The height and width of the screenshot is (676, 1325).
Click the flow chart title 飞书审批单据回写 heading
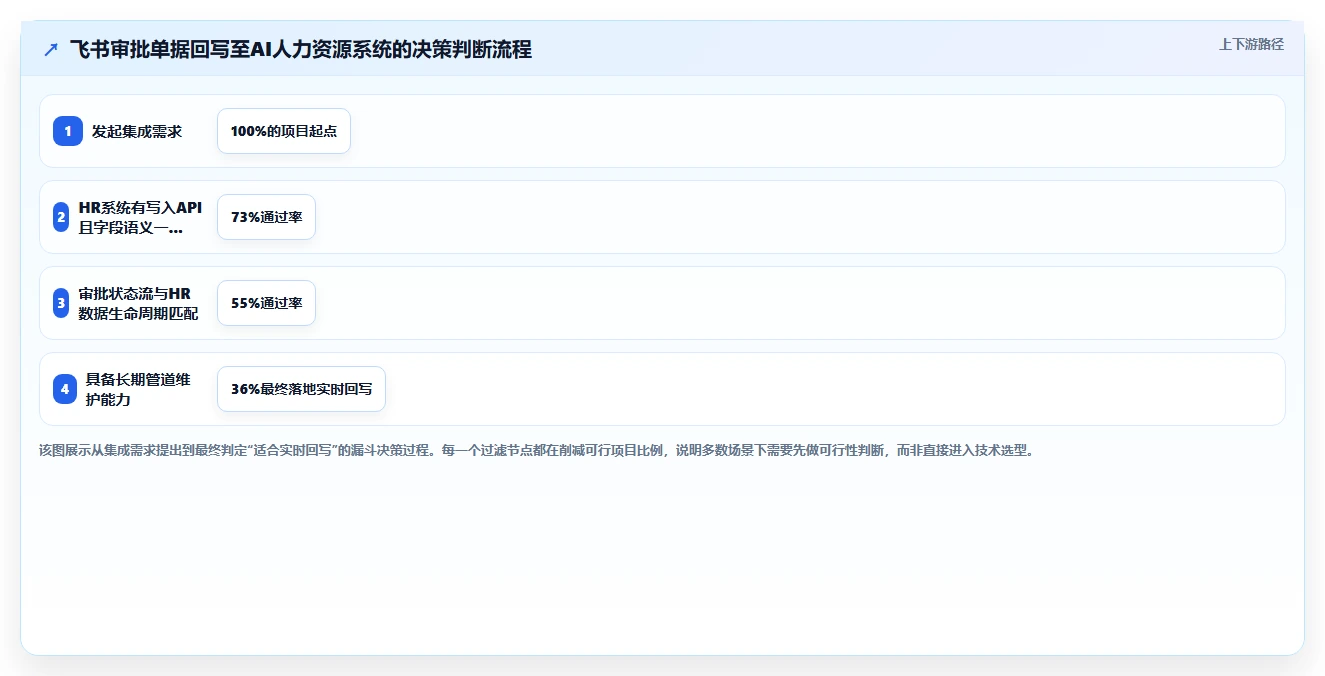[301, 49]
